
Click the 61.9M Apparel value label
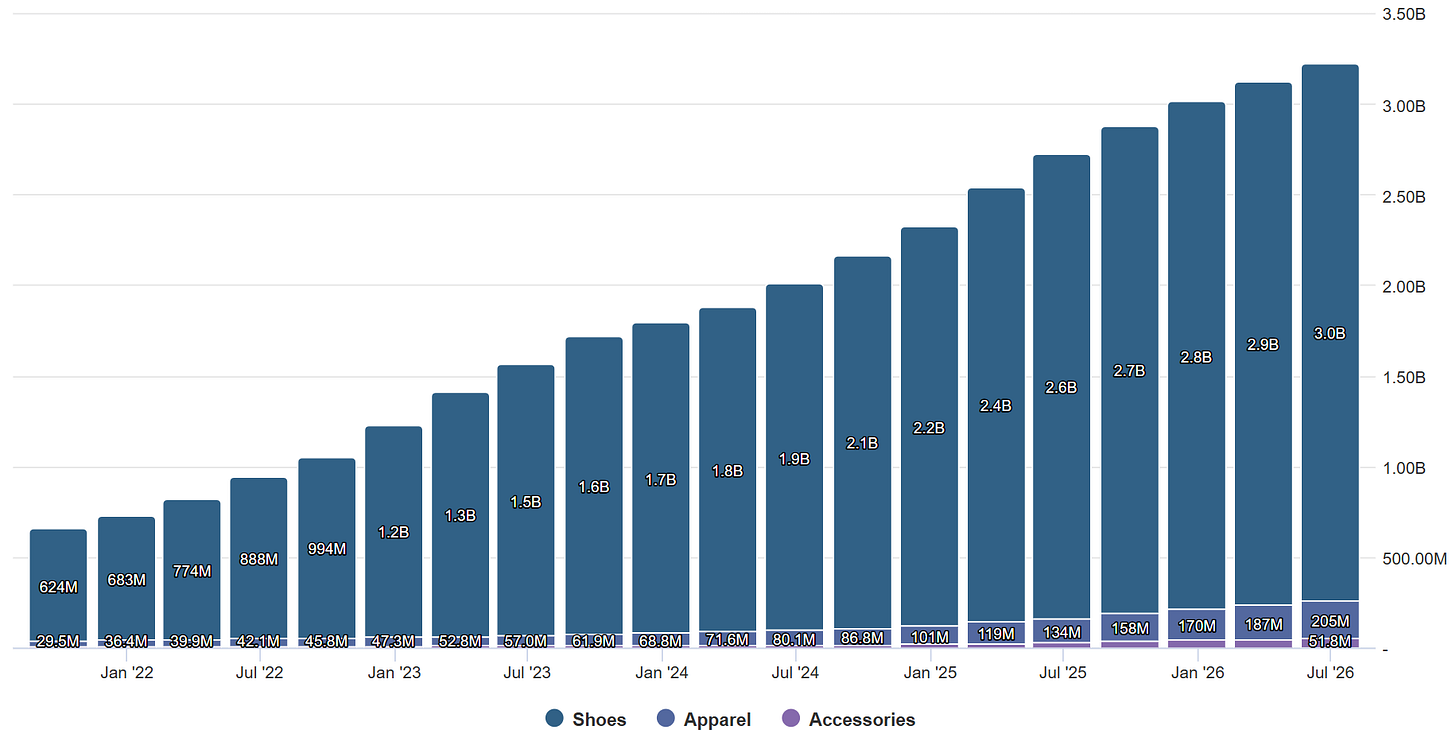(x=594, y=640)
